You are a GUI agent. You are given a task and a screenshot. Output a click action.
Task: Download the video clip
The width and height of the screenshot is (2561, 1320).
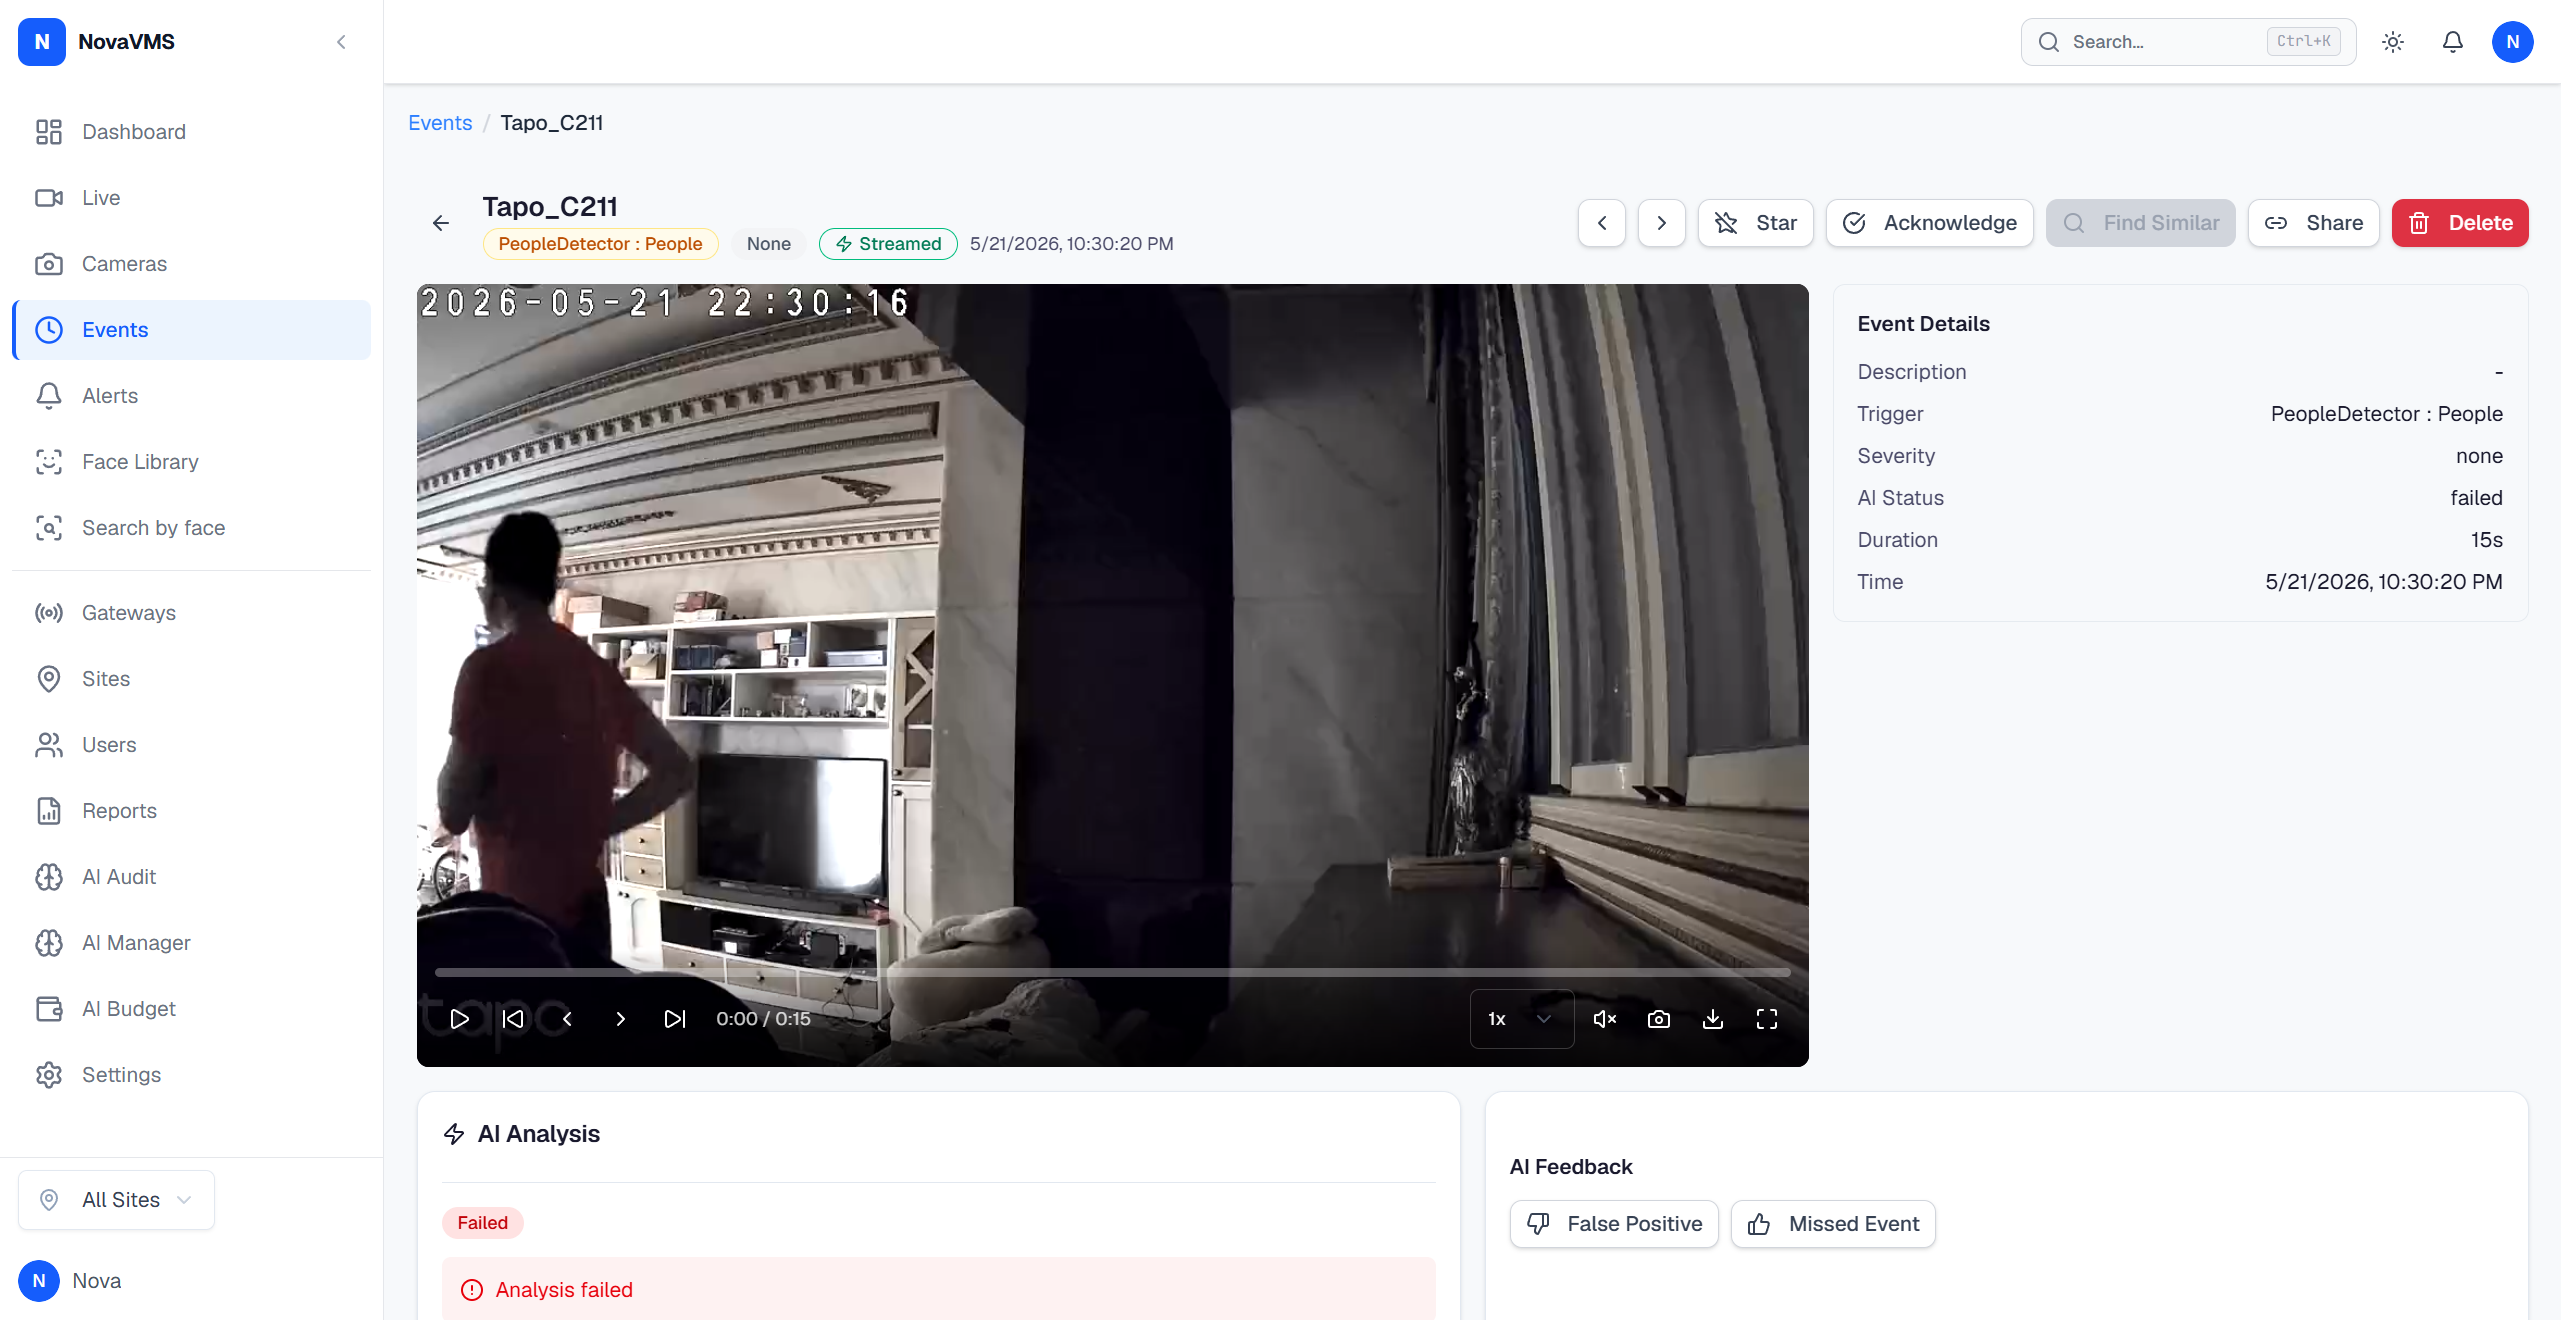click(x=1713, y=1019)
